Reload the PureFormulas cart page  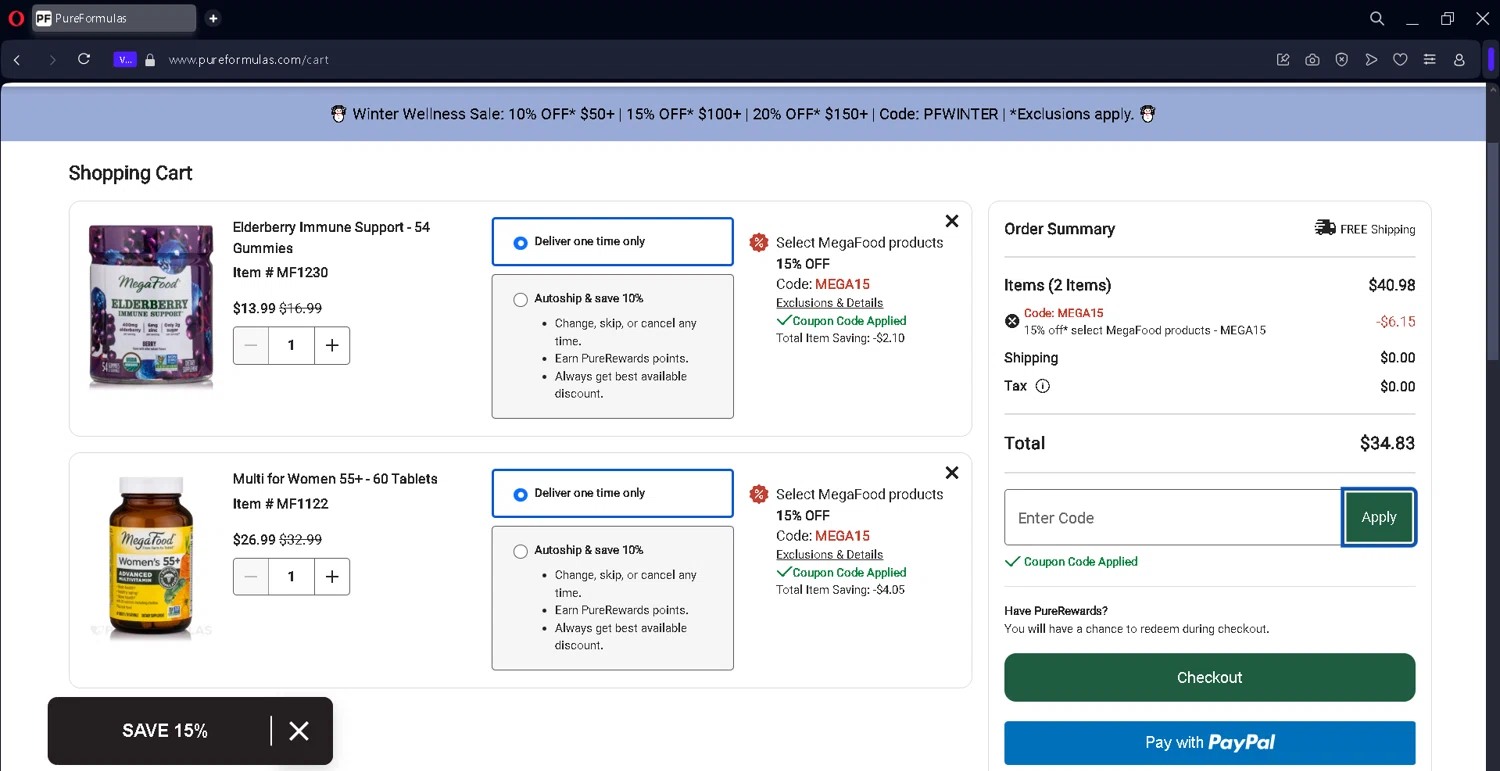point(84,60)
